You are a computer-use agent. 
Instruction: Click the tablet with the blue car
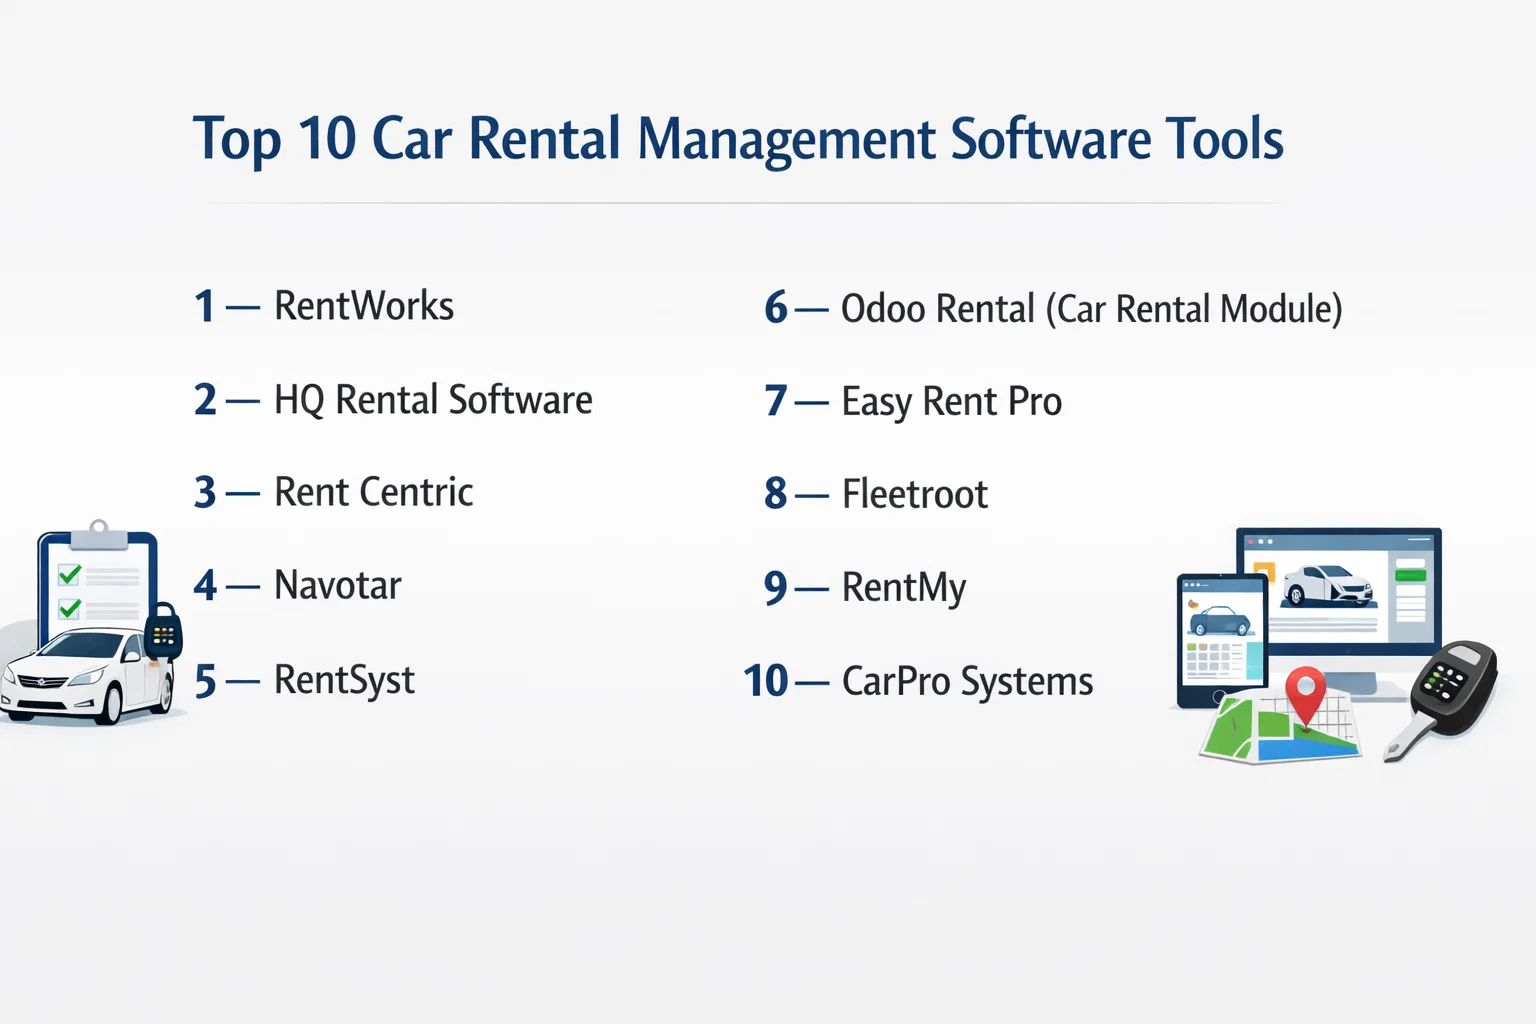pyautogui.click(x=1221, y=638)
